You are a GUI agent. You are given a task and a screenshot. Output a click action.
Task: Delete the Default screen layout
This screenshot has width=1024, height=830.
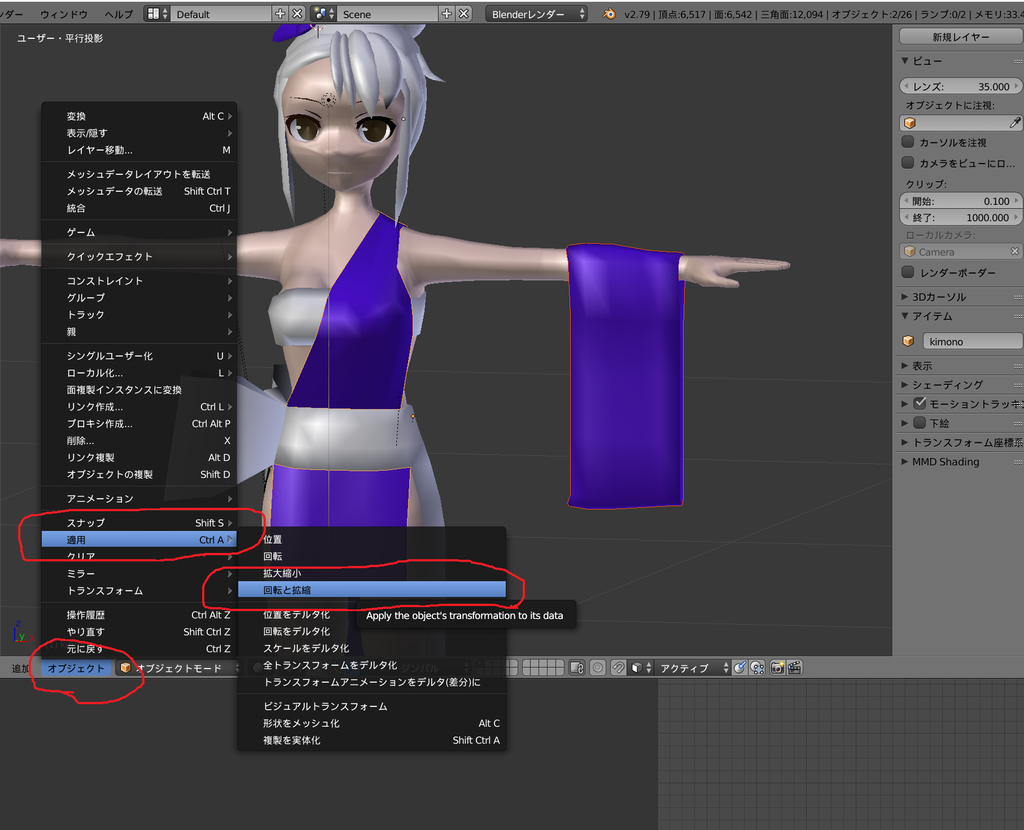click(297, 14)
